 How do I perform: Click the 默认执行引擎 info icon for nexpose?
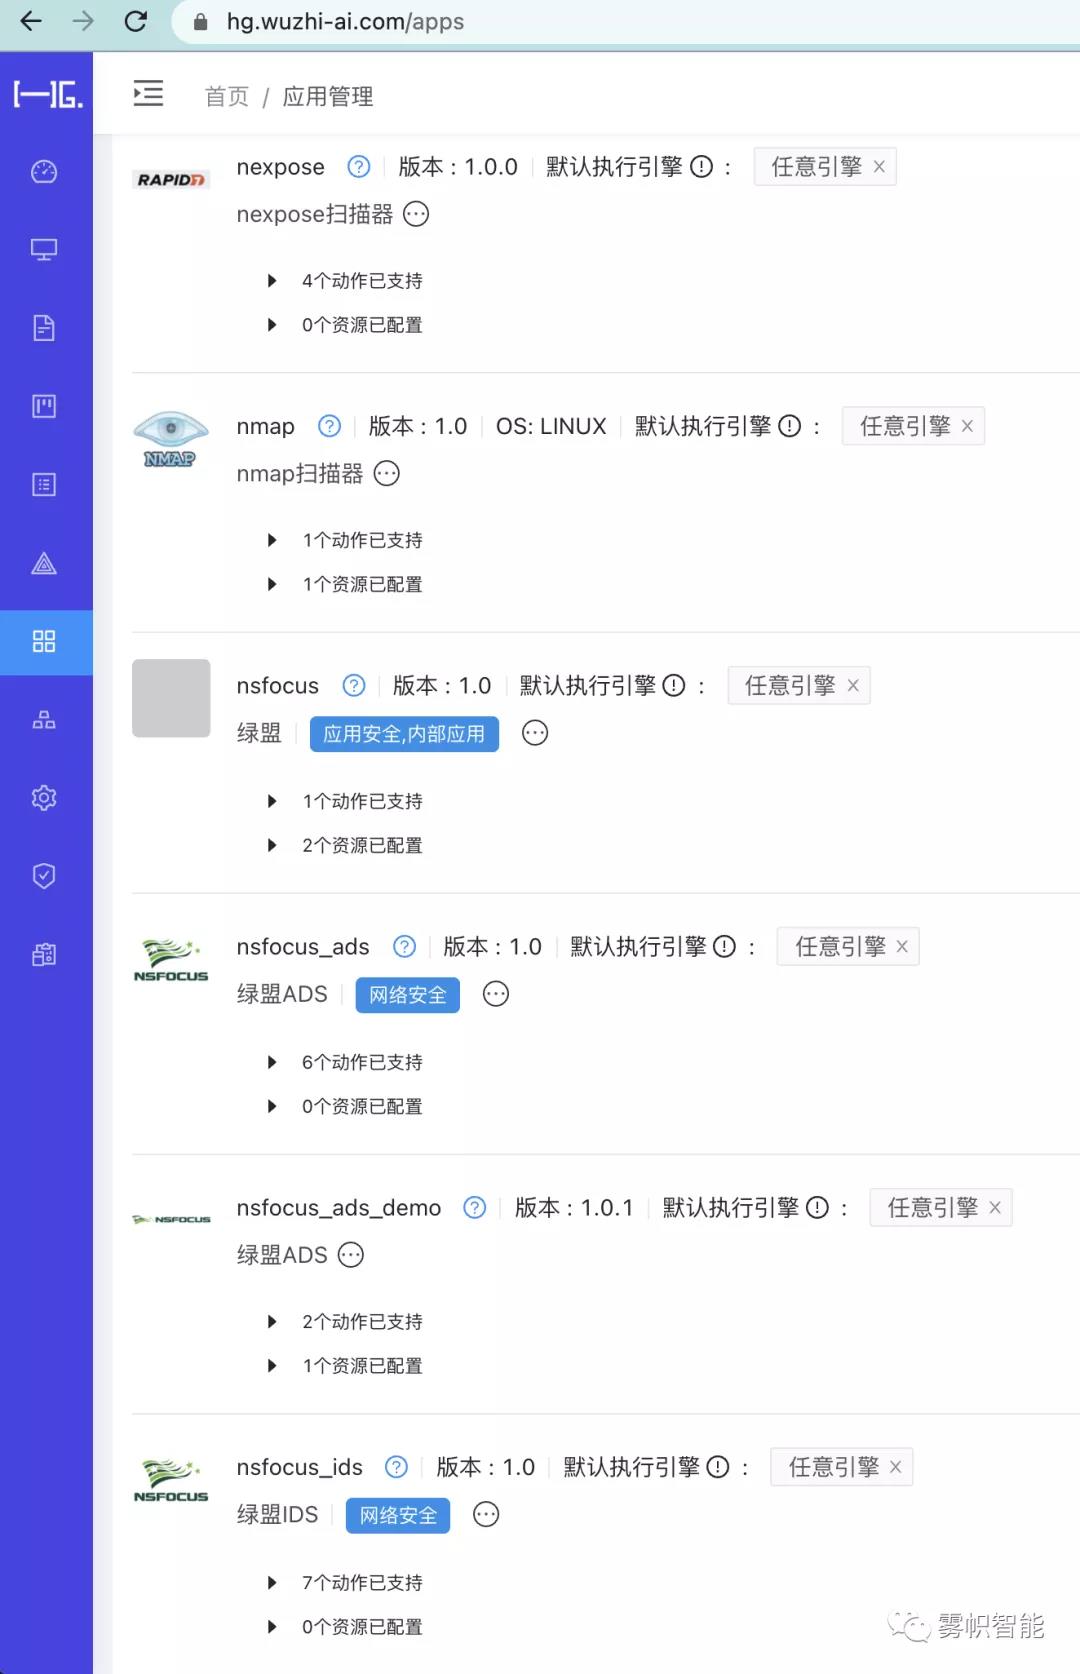click(702, 167)
